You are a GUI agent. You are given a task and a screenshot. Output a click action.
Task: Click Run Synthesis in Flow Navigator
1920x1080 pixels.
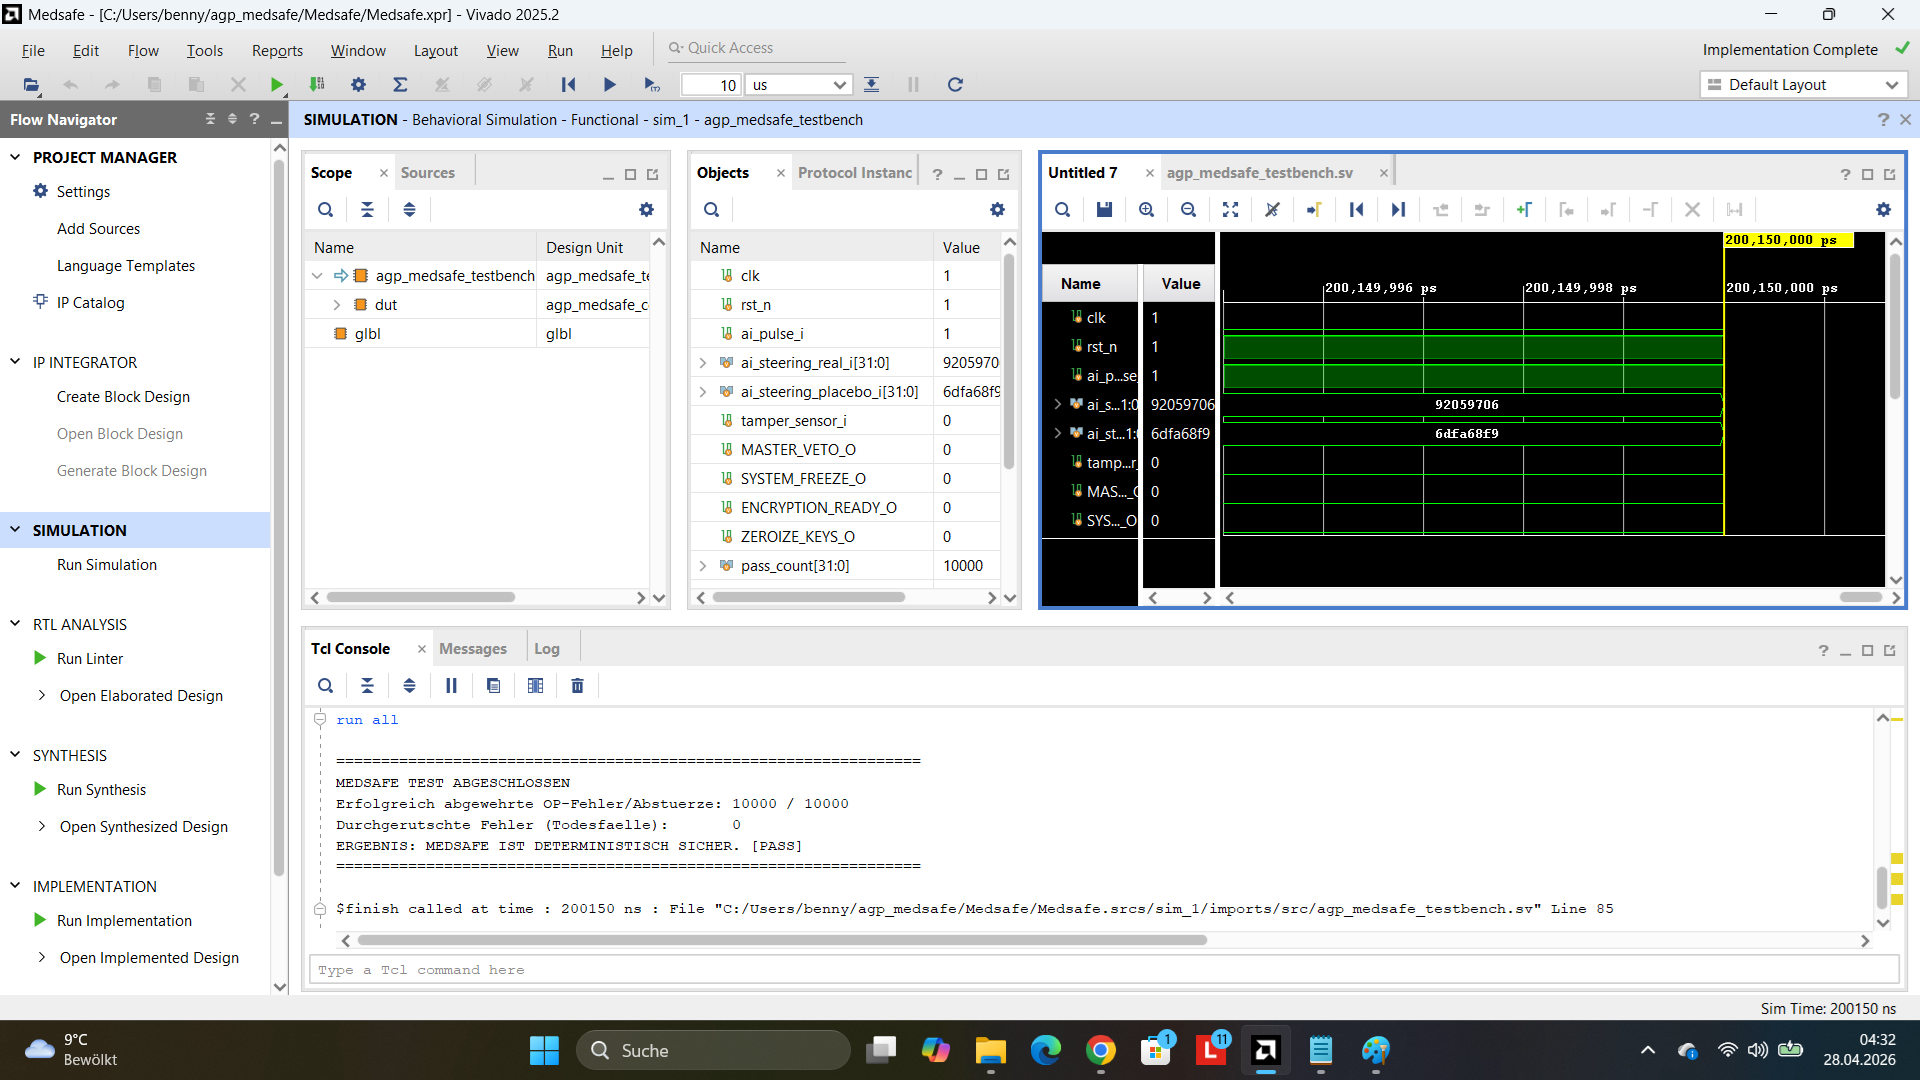coord(101,790)
